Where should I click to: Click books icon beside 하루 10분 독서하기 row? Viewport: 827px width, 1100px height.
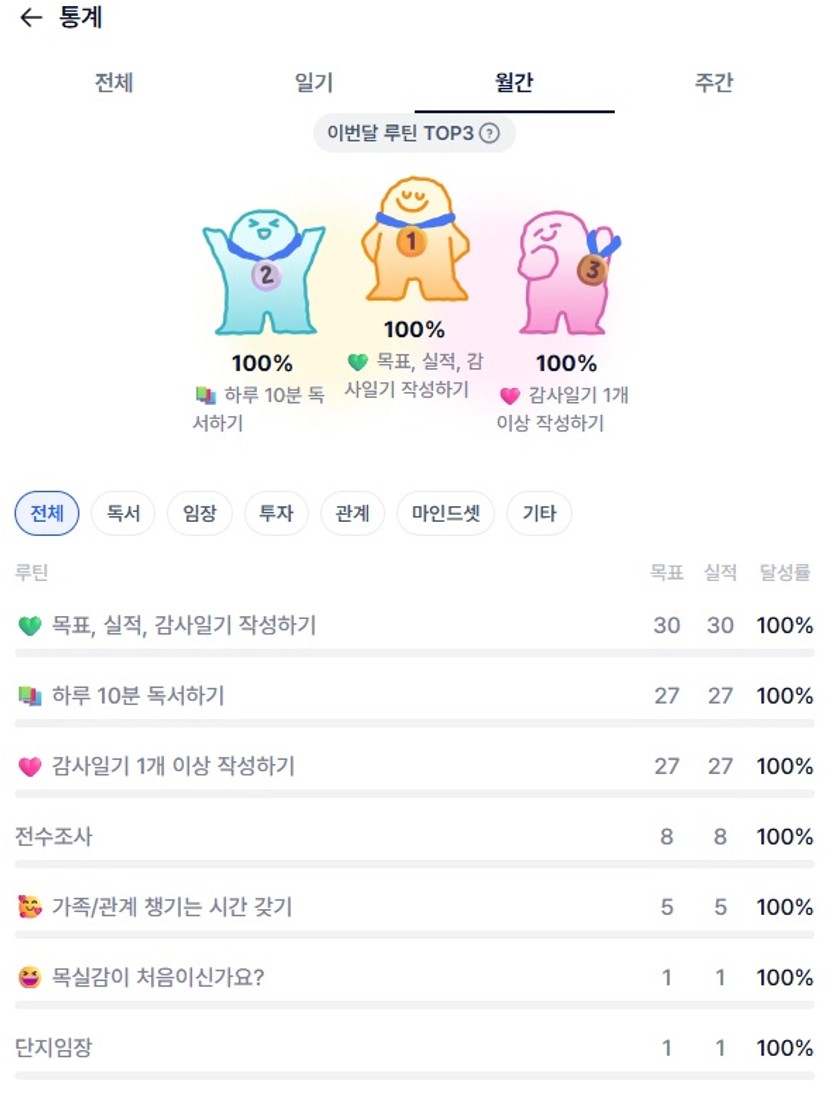point(30,696)
